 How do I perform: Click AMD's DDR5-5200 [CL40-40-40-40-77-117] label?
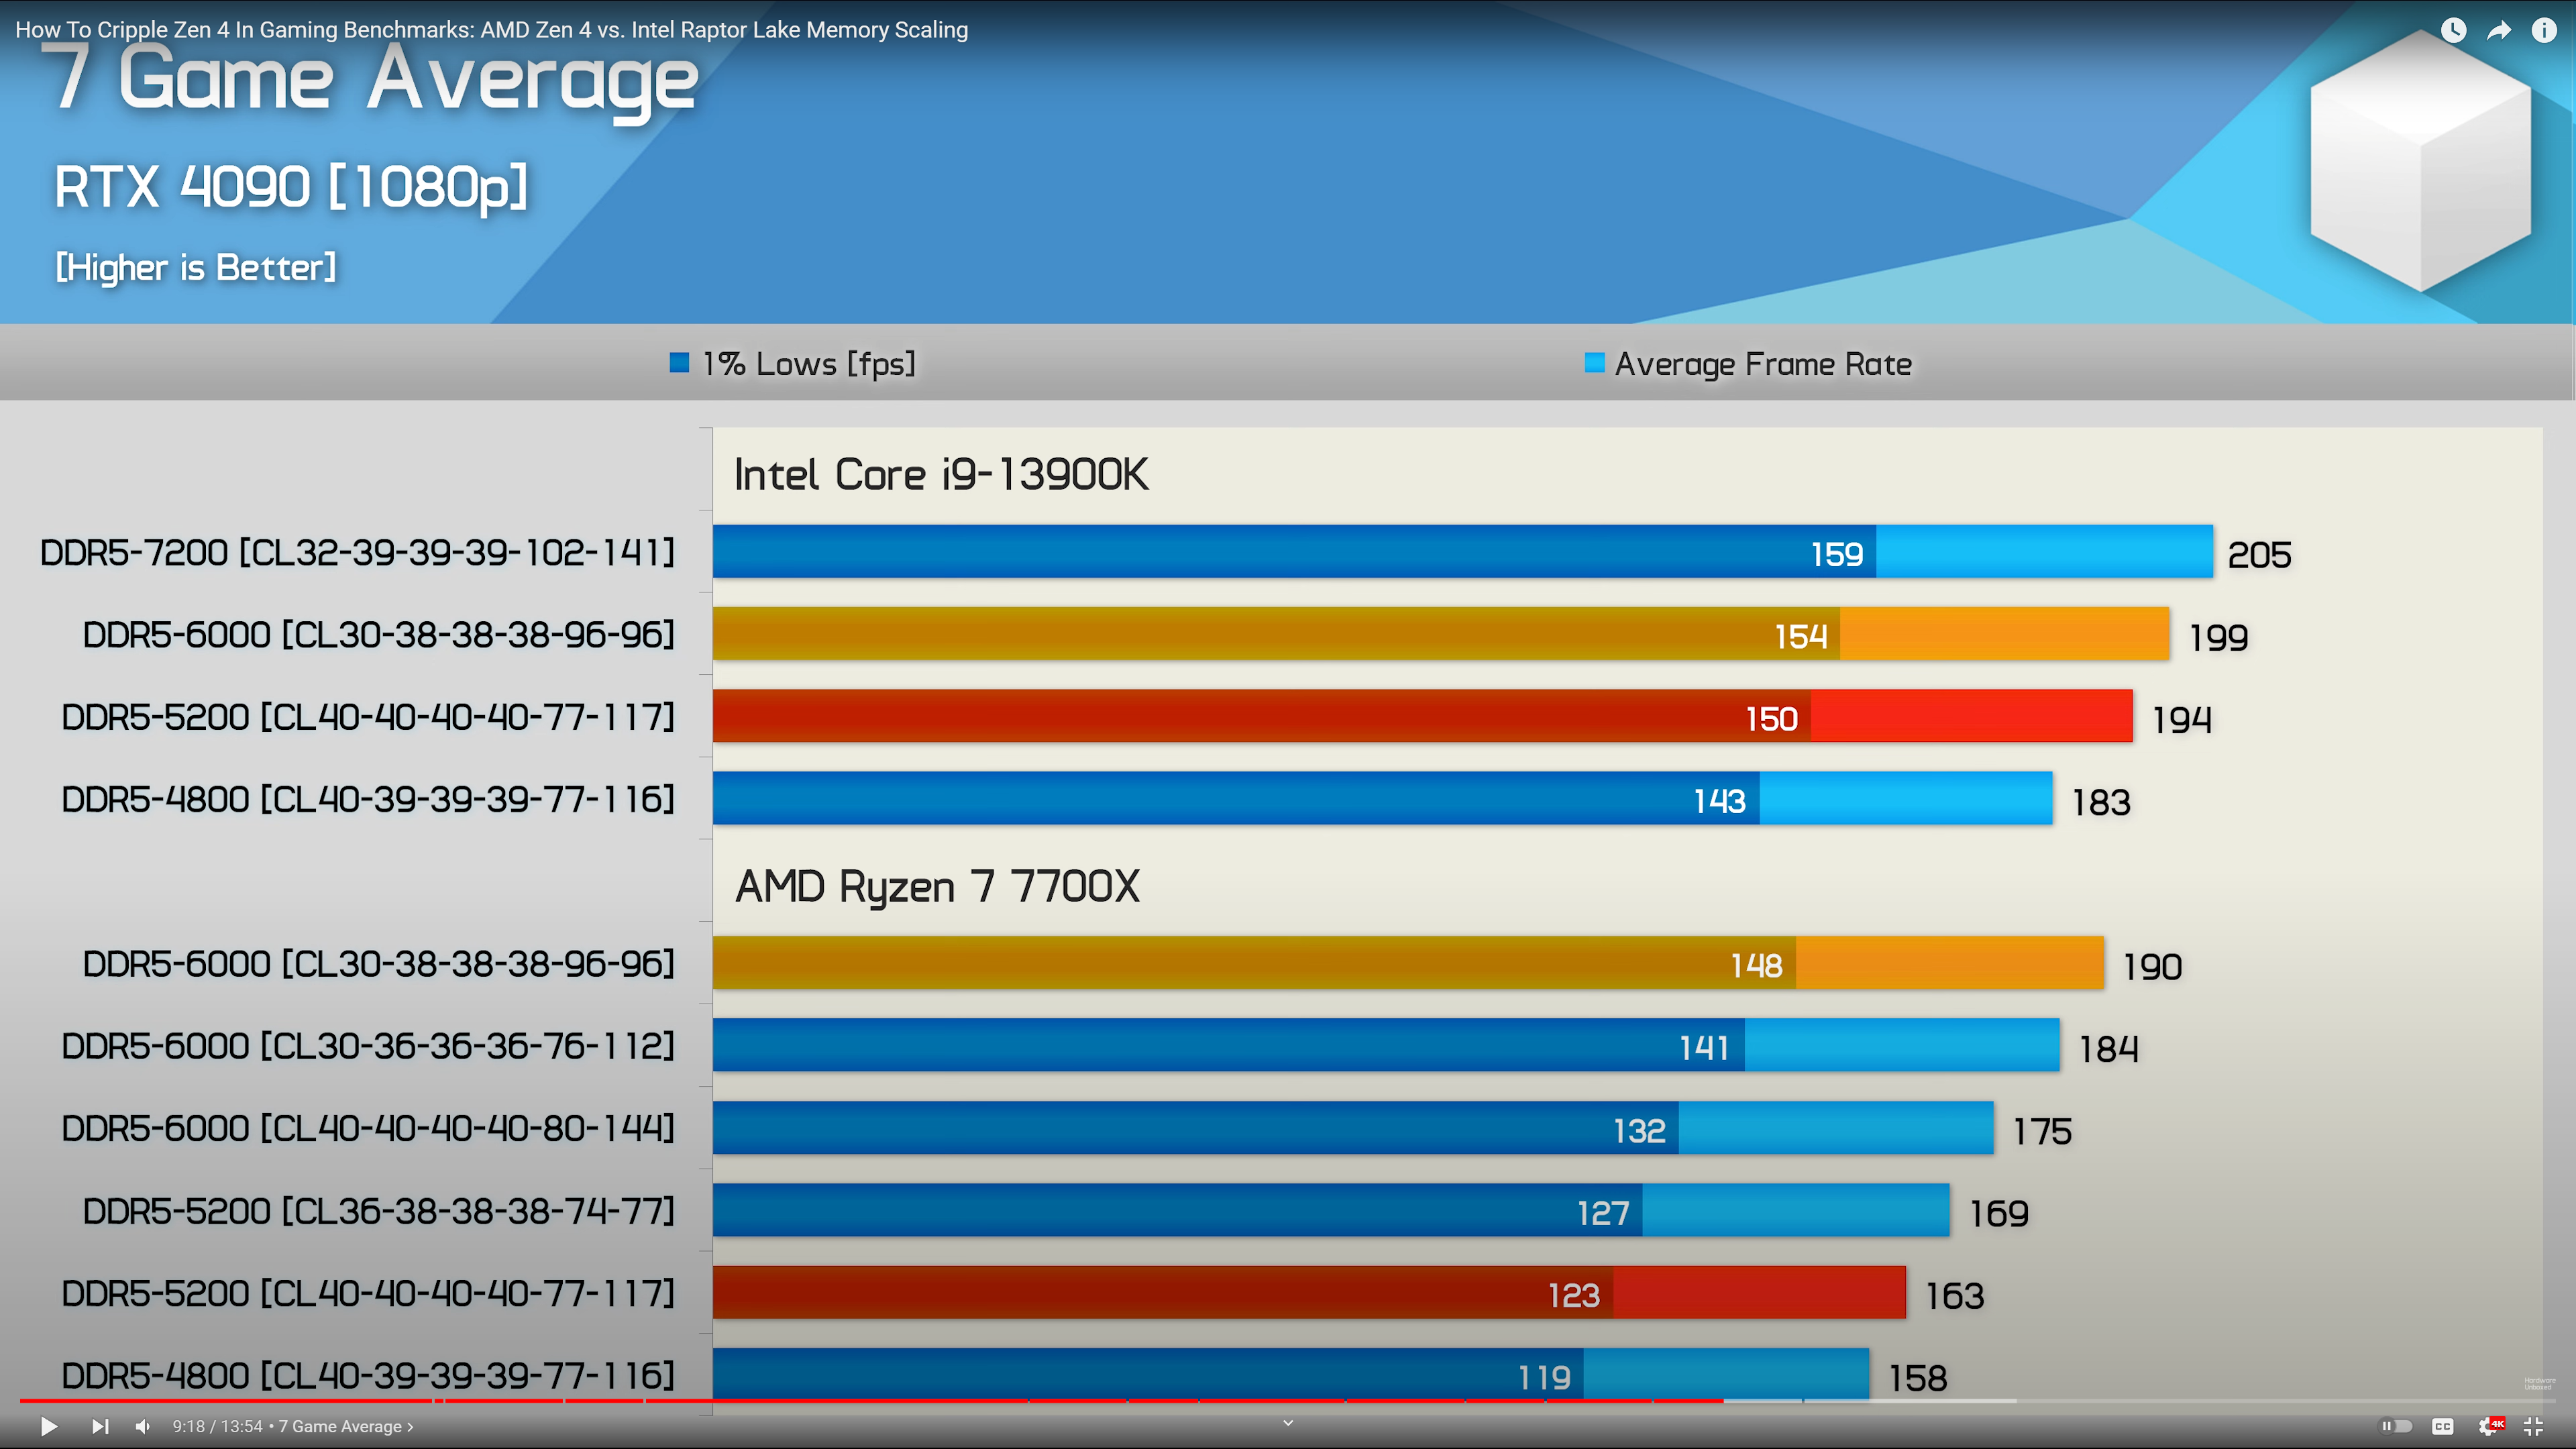(x=368, y=1293)
